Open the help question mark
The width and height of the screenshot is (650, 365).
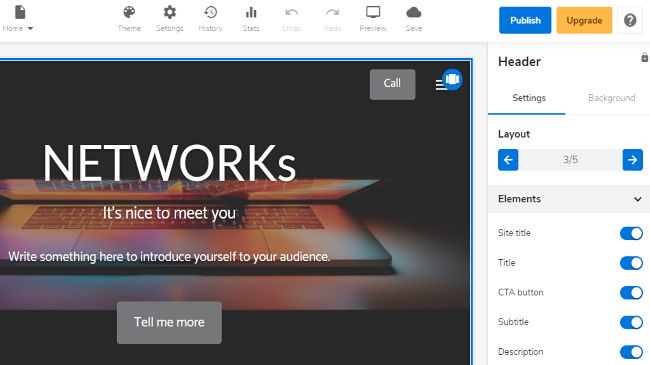tap(630, 20)
